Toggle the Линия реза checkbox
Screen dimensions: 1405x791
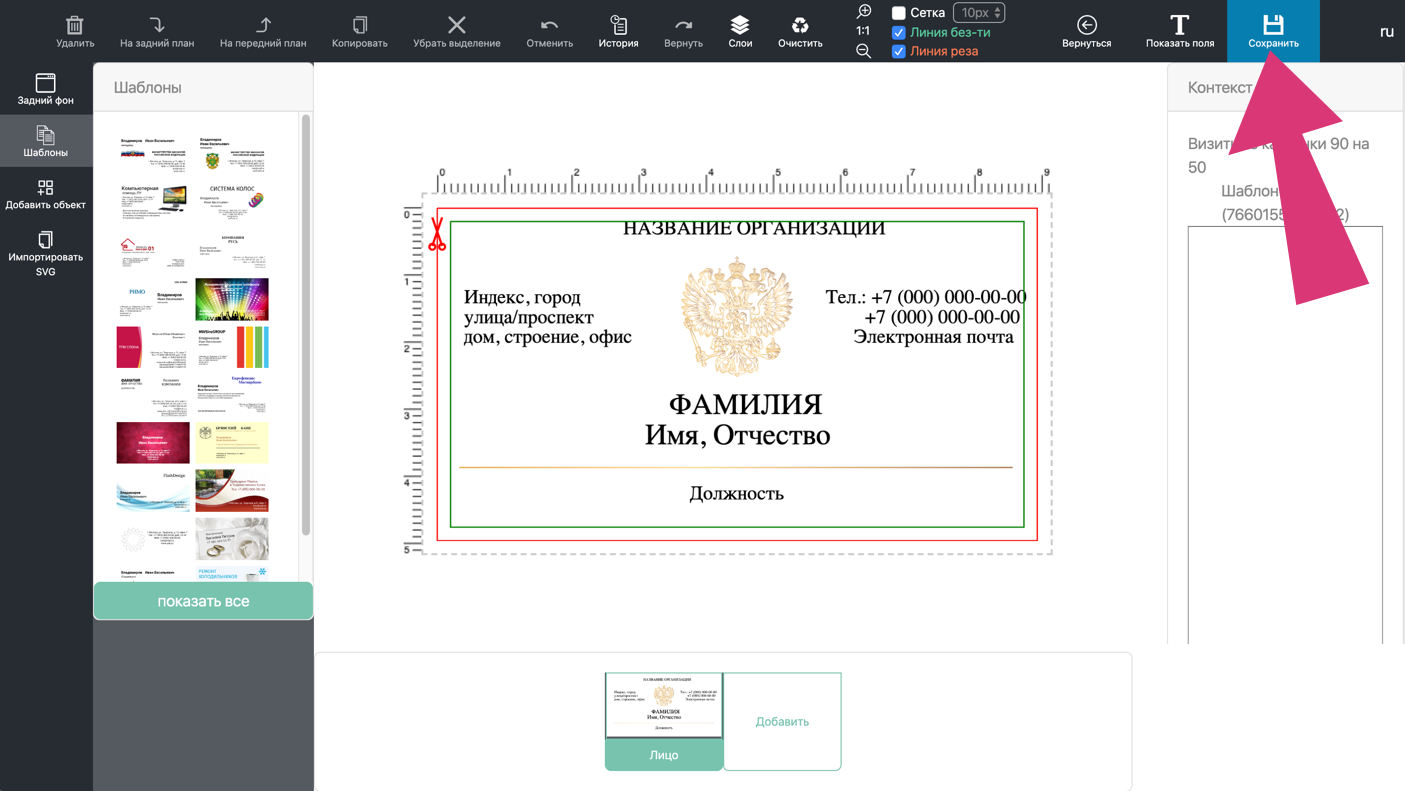click(x=898, y=51)
